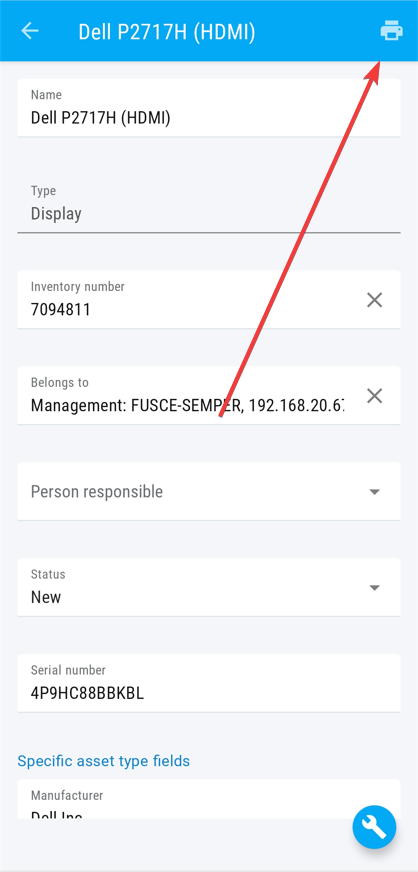Open Specific asset type fields section
Screen dimensions: 418x872
tap(103, 760)
